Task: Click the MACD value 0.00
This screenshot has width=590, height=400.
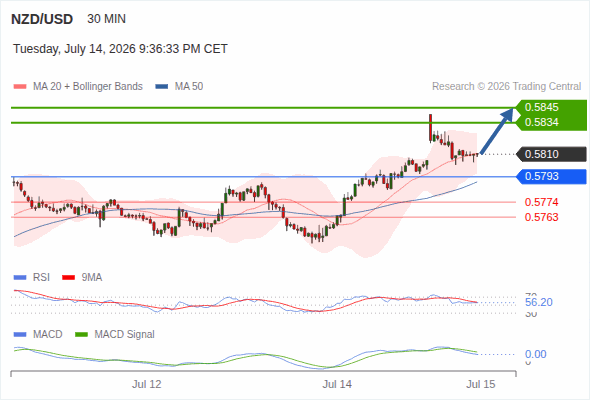Action: click(536, 354)
